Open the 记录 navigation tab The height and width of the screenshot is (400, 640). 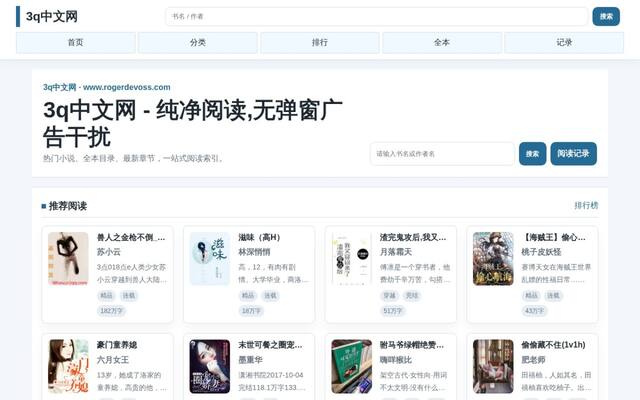coord(564,42)
